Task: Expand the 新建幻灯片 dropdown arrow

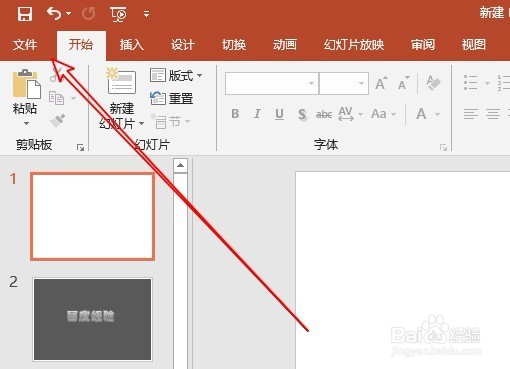Action: [141, 124]
